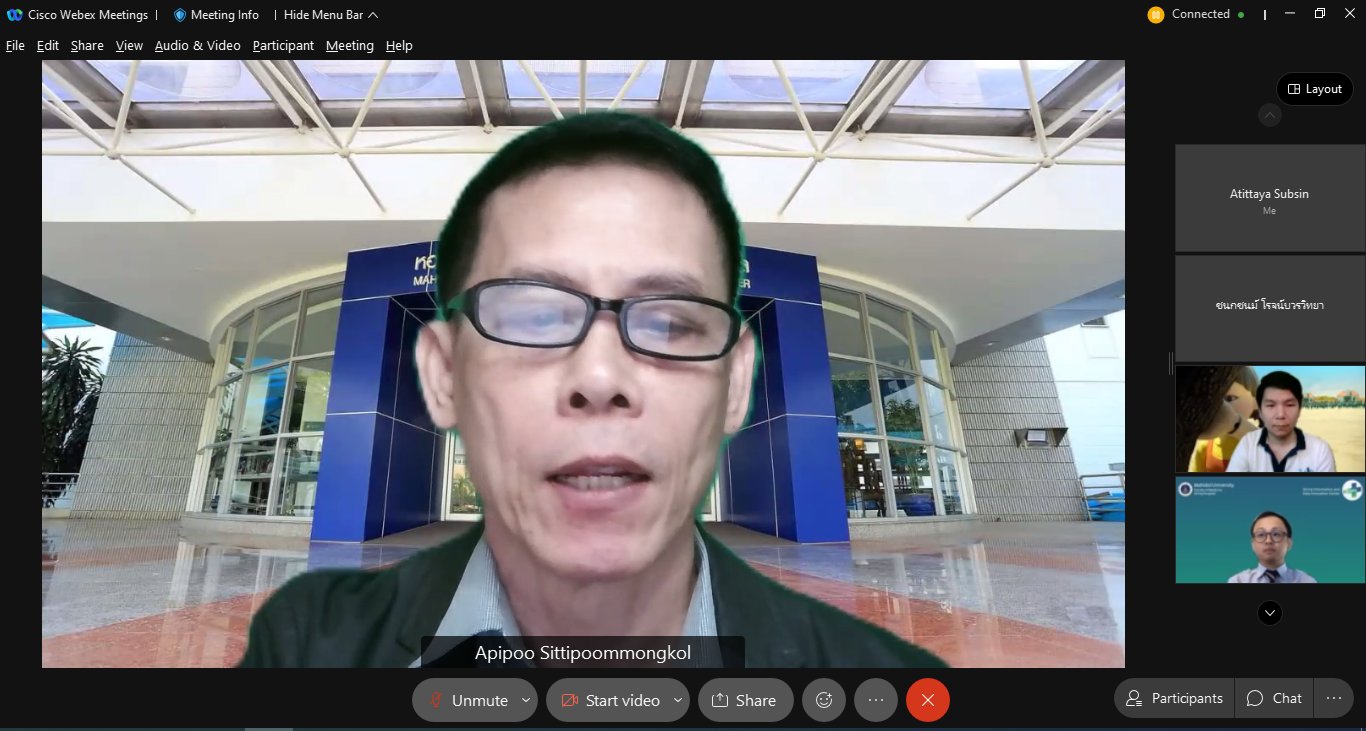The width and height of the screenshot is (1366, 731).
Task: Start video with the camera button
Action: click(x=610, y=700)
